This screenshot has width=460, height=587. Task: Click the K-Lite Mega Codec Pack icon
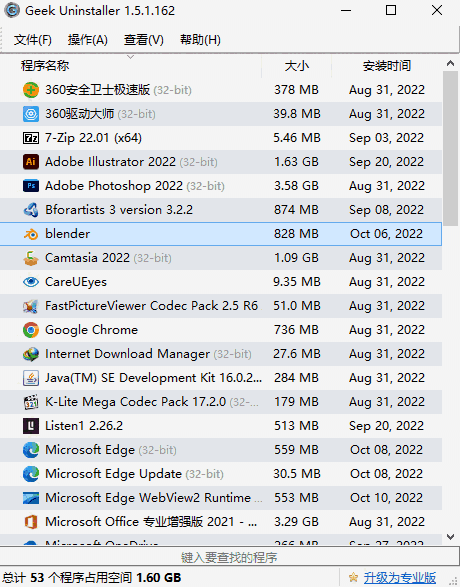[31, 402]
